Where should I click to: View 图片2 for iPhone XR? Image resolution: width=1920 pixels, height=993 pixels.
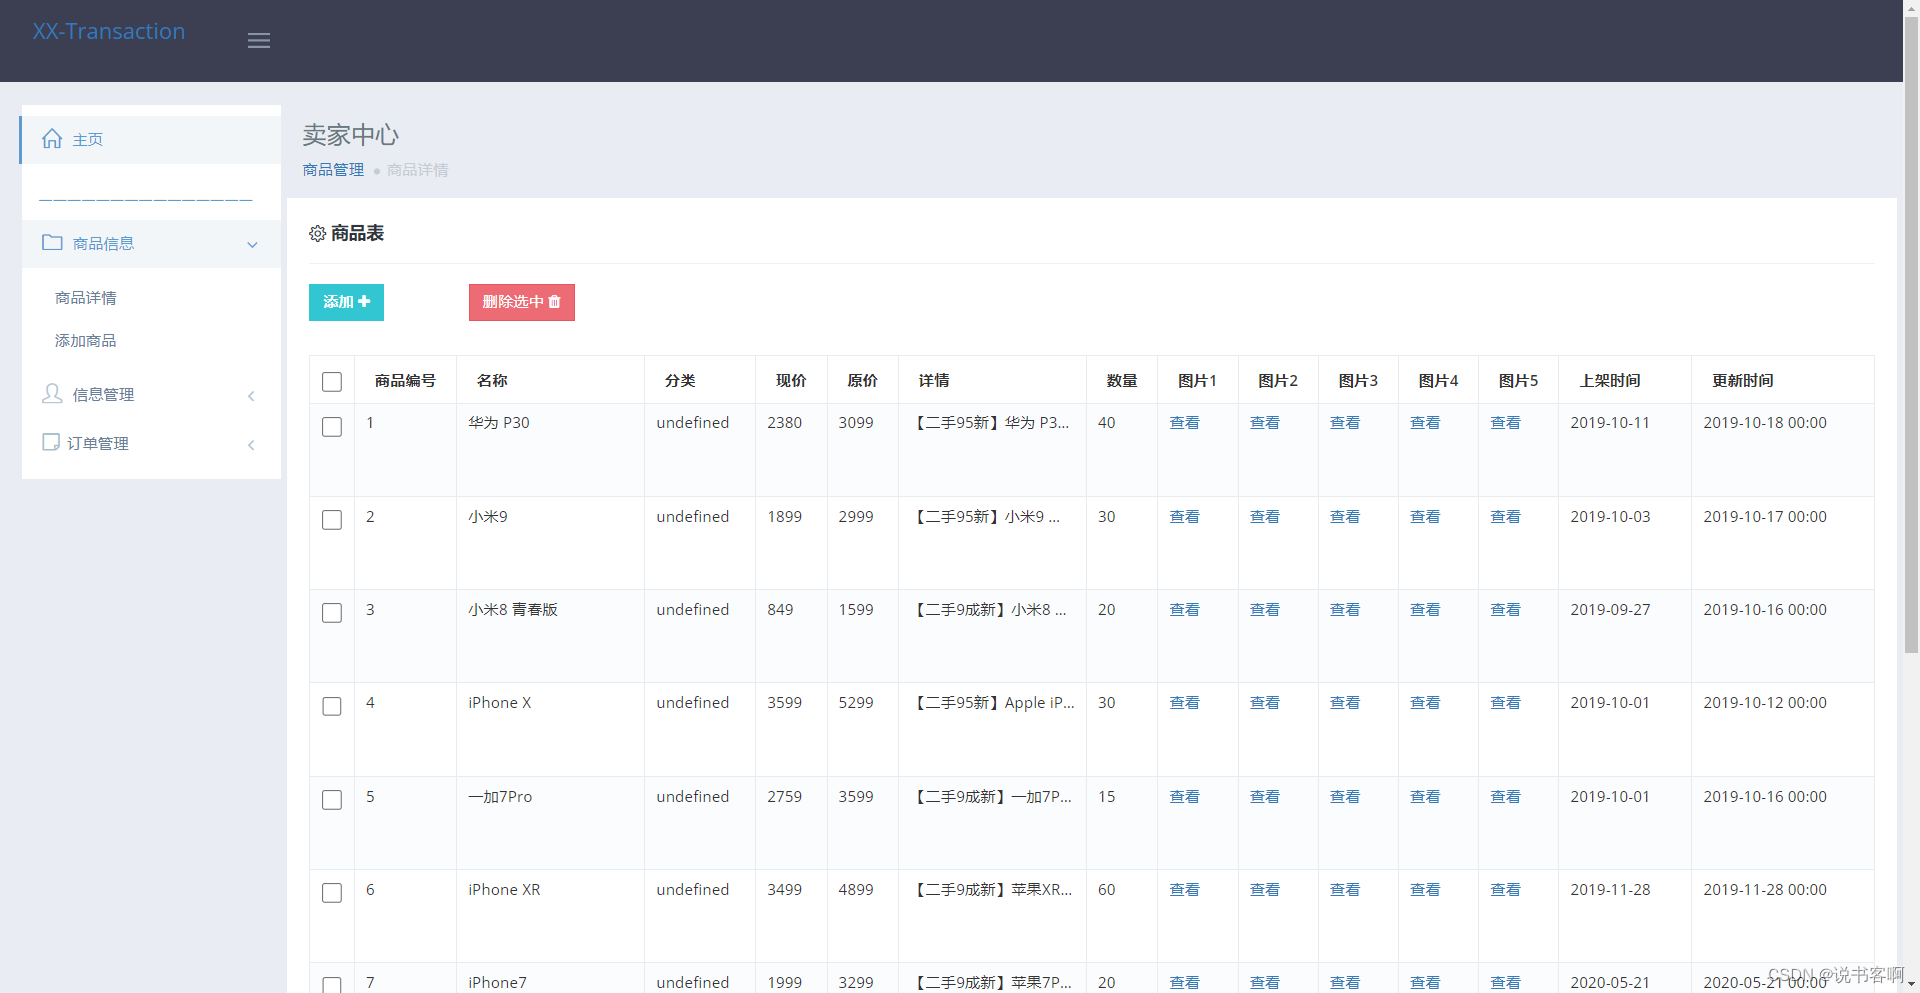click(x=1265, y=890)
